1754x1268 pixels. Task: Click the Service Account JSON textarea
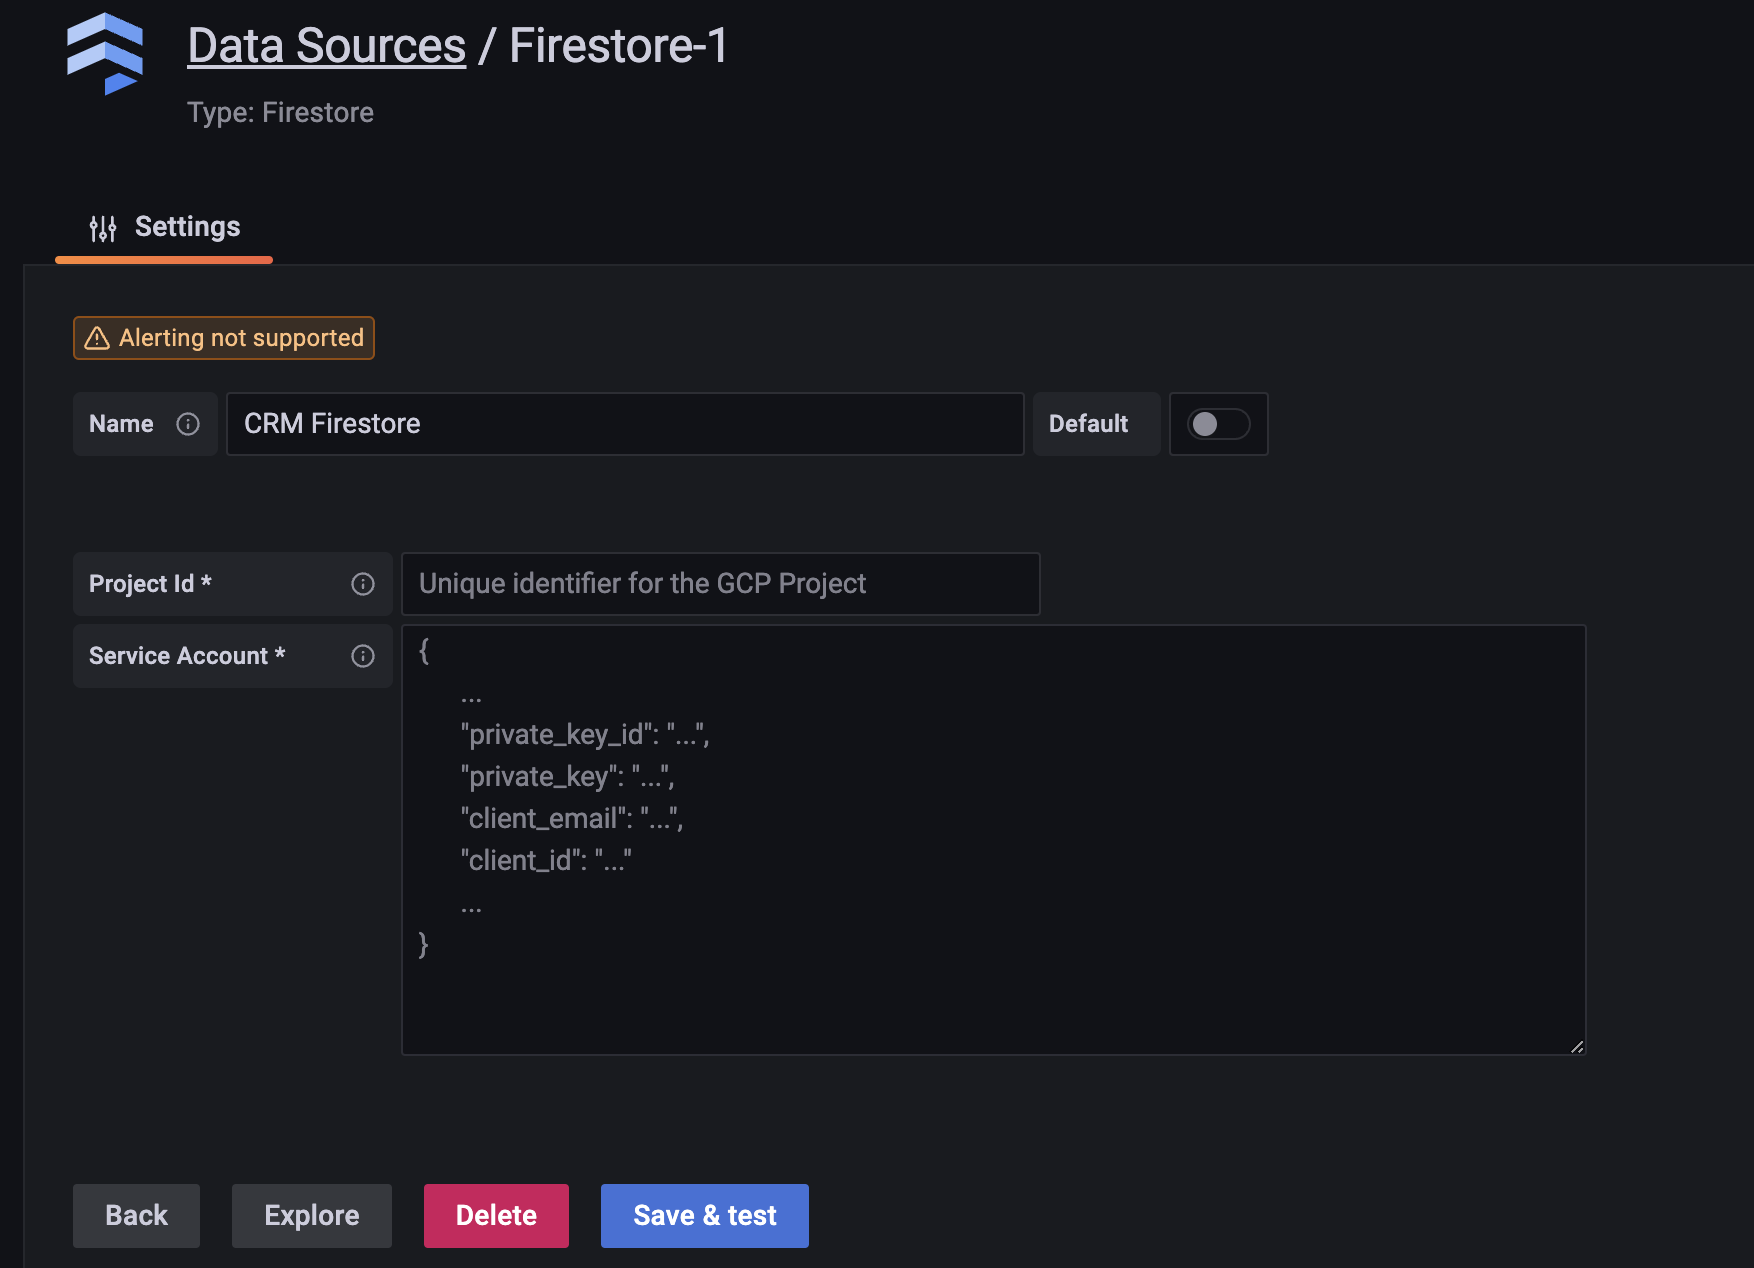pyautogui.click(x=993, y=840)
